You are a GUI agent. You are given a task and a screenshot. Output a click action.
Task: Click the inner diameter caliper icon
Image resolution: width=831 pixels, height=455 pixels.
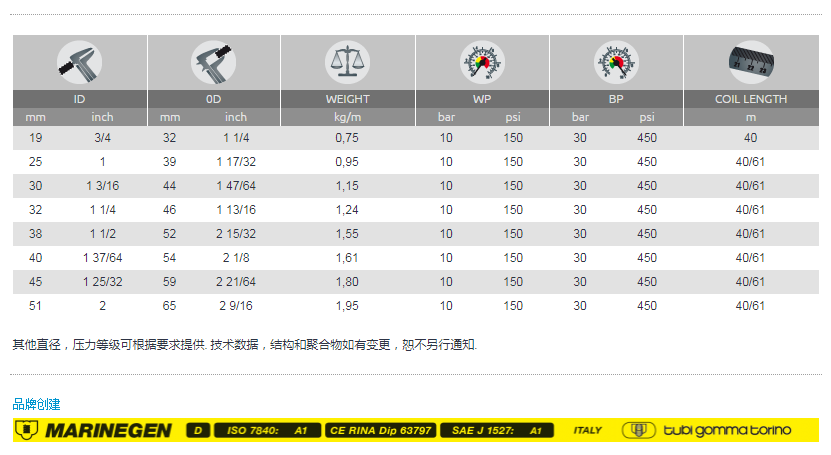(x=80, y=62)
